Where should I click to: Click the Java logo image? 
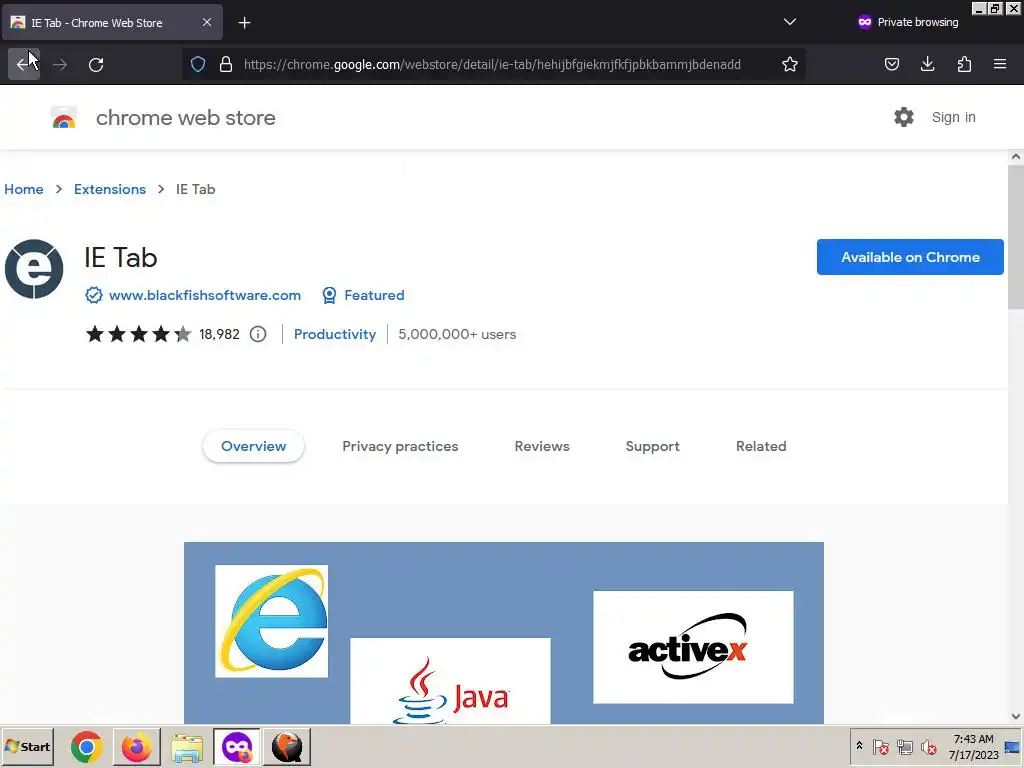(450, 681)
